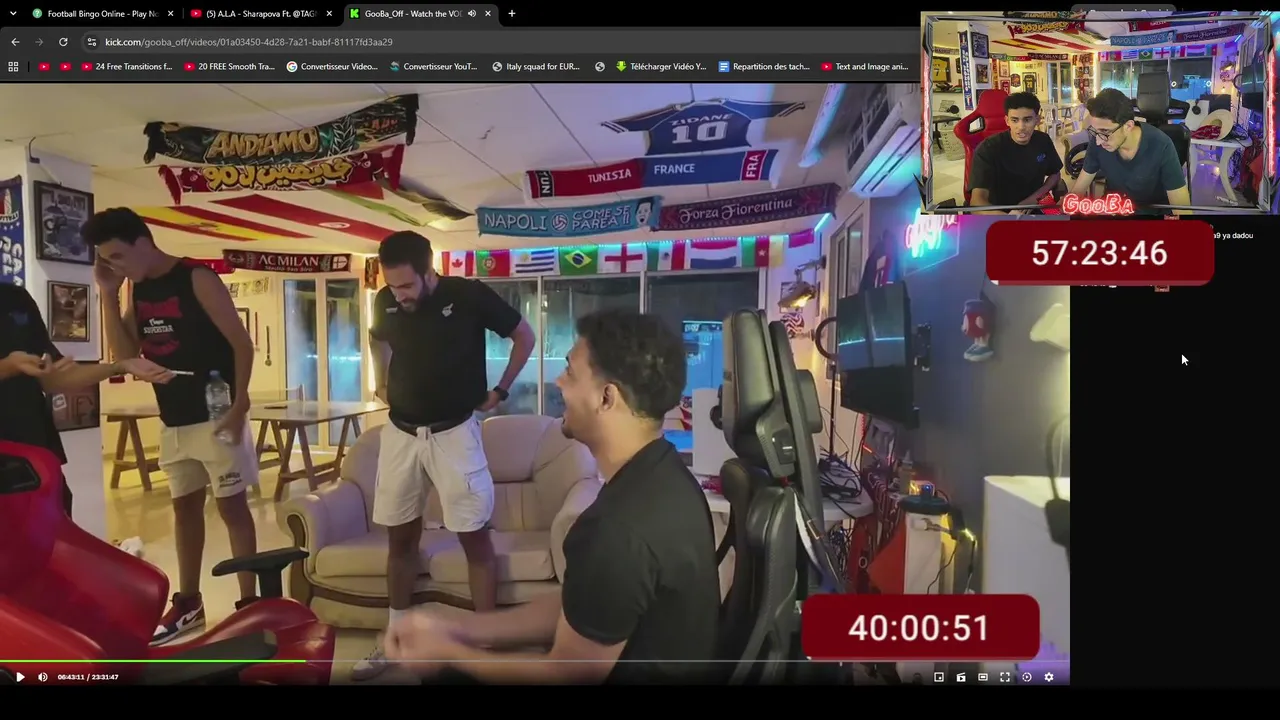
Task: View site information beside the address bar
Action: (92, 42)
